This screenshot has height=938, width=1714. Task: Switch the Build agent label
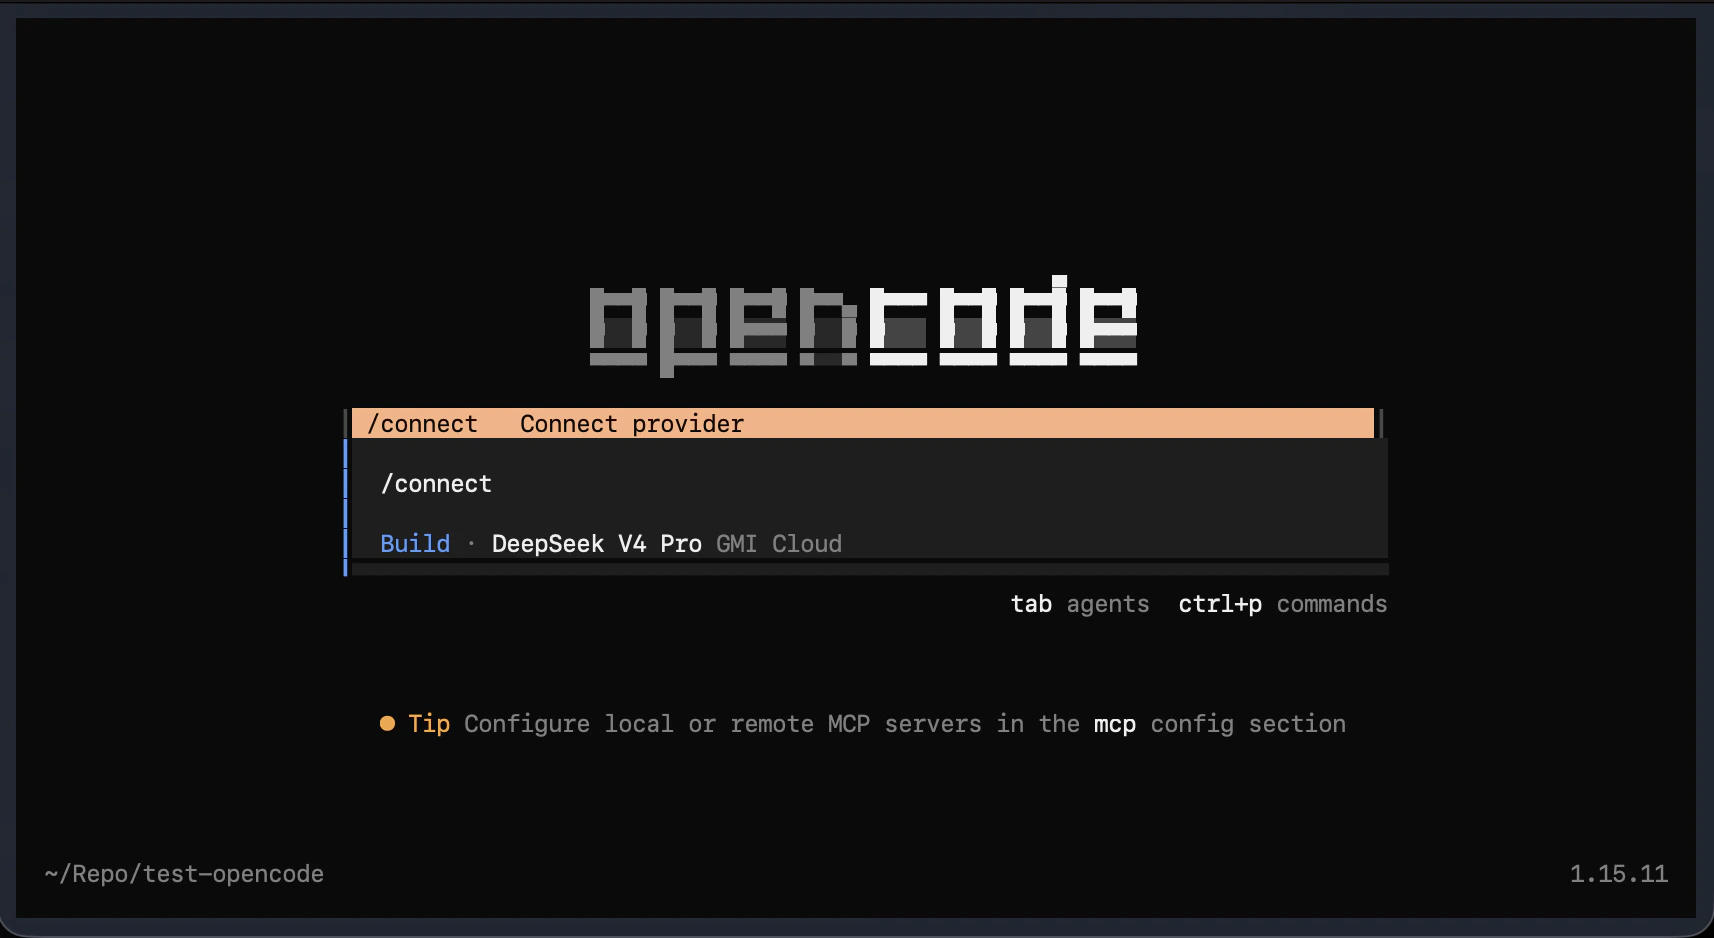pyautogui.click(x=415, y=544)
